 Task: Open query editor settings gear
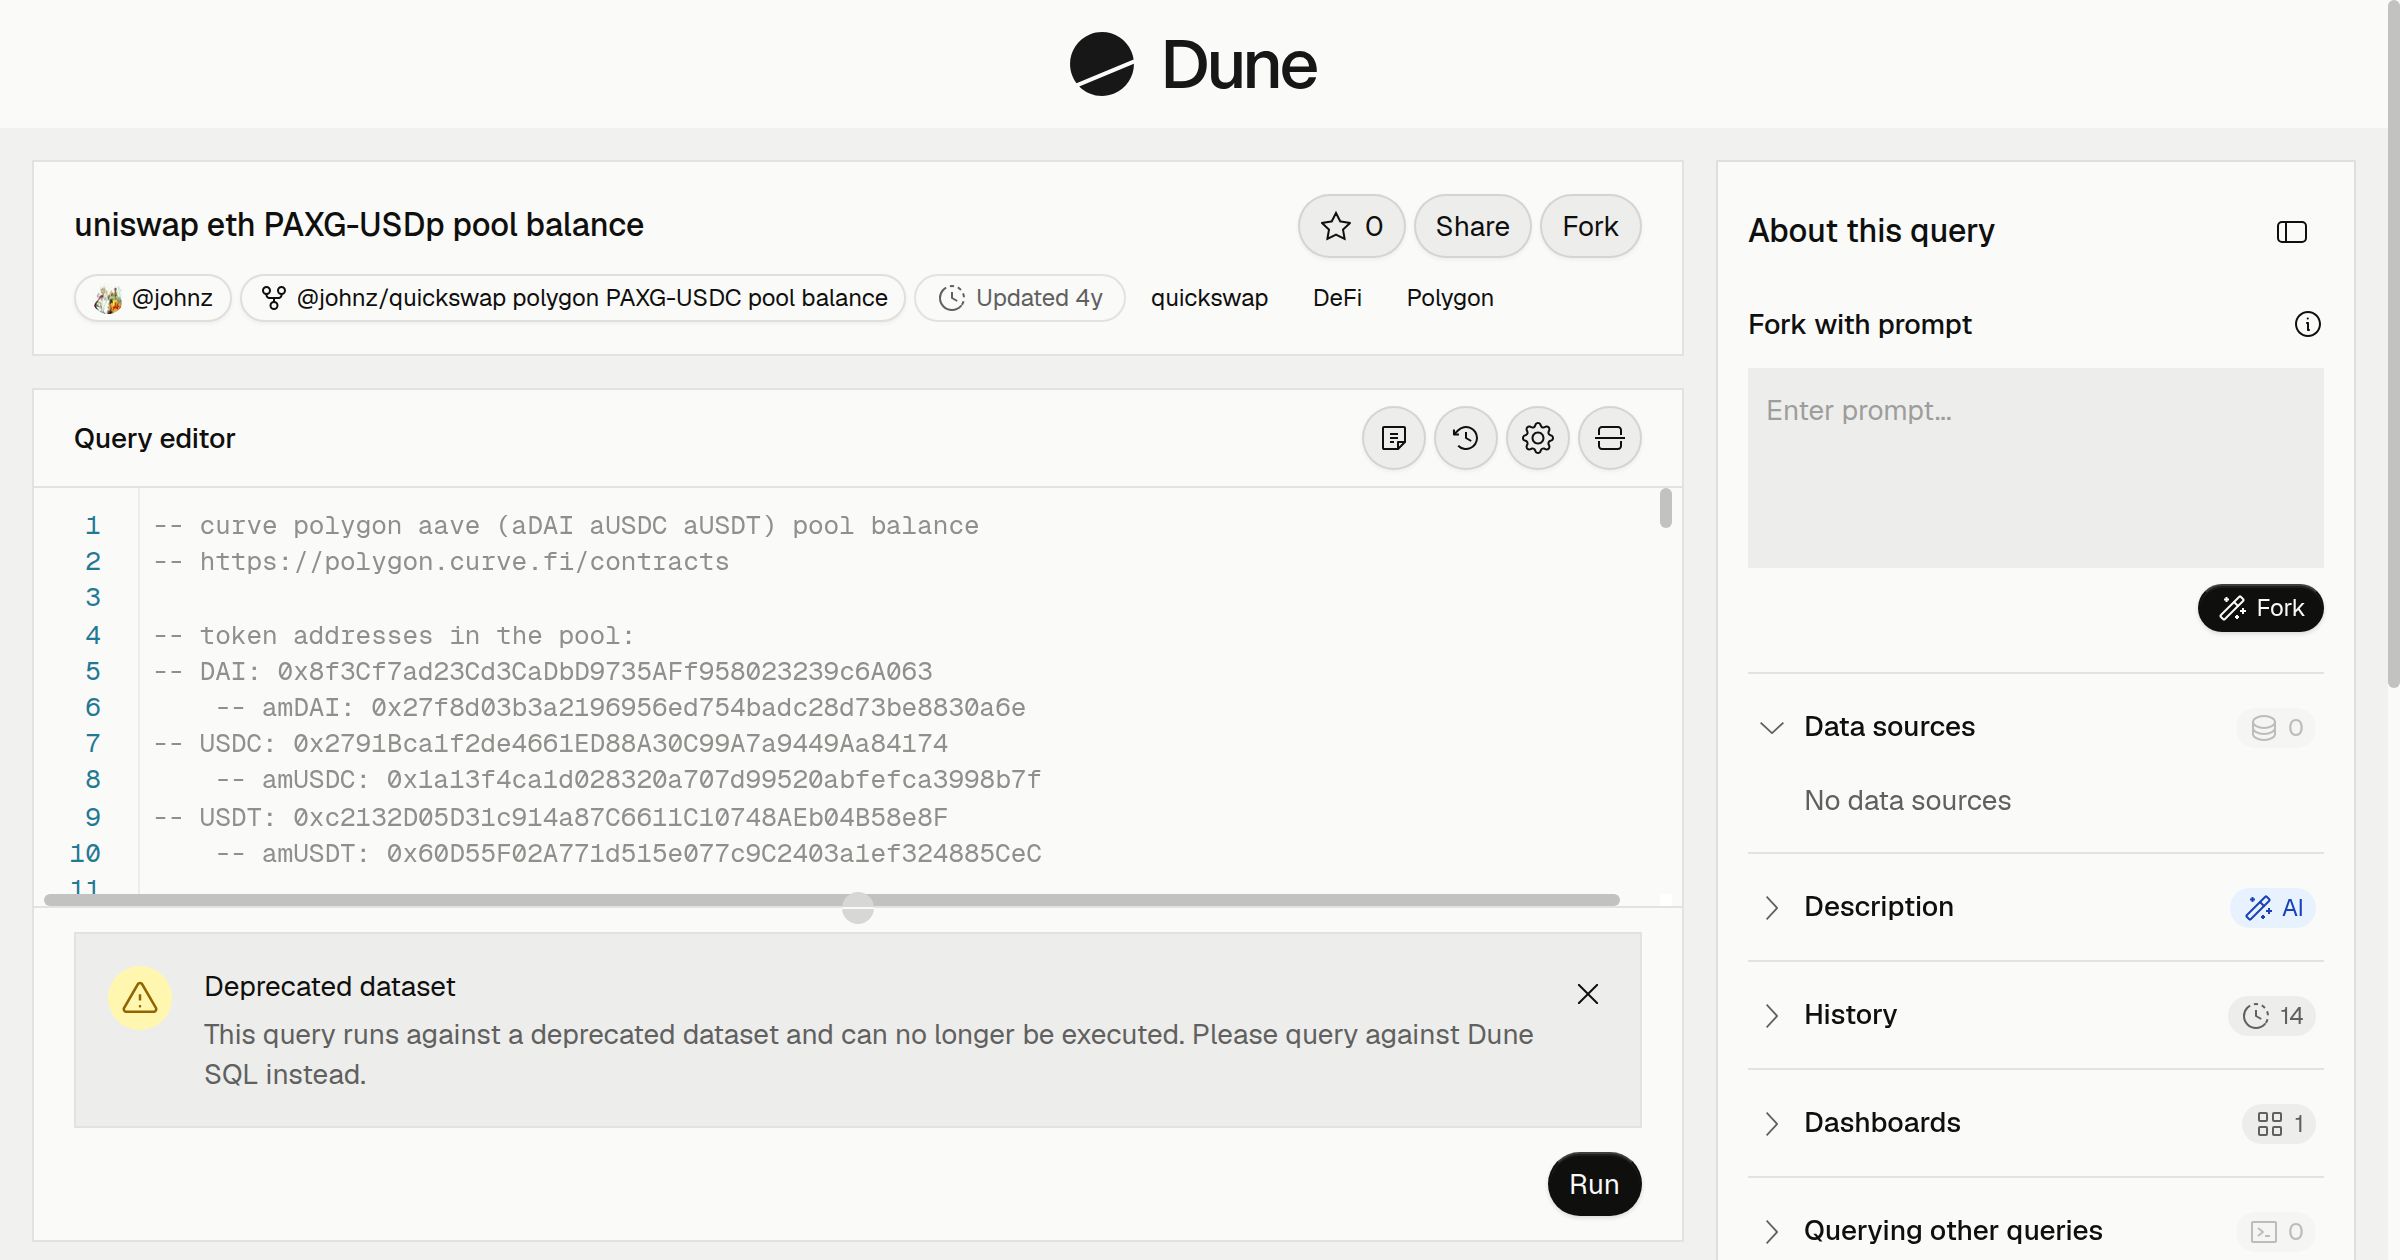point(1537,438)
